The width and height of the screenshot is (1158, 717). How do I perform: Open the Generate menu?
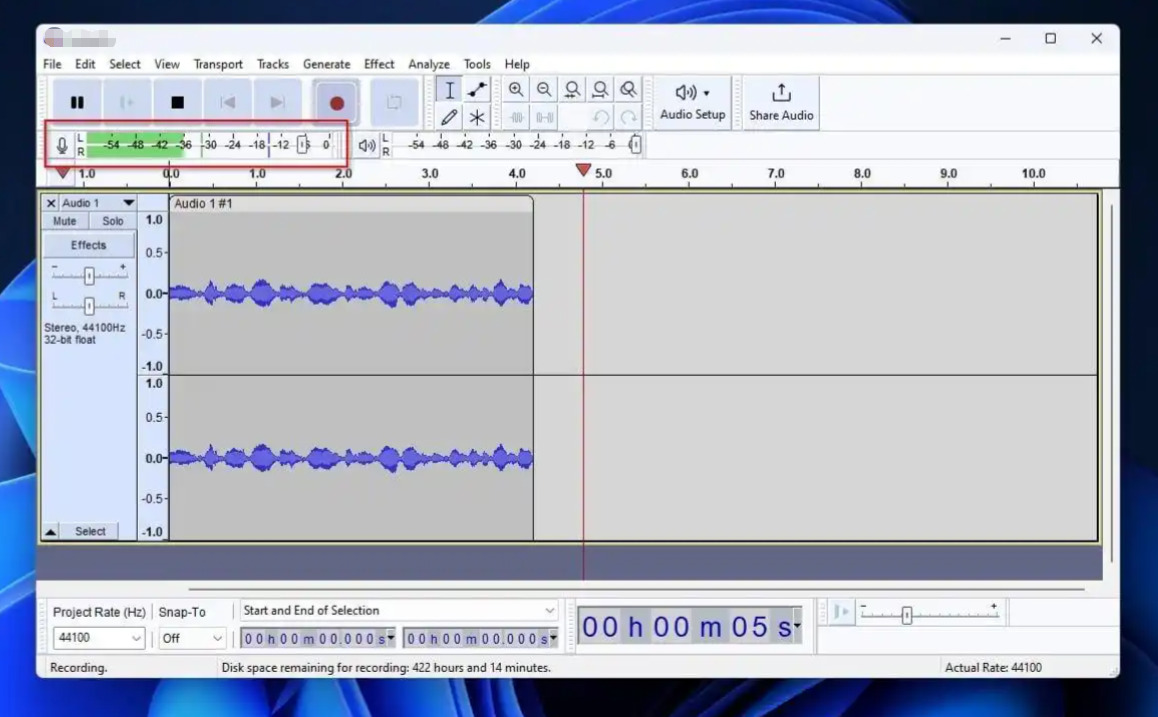(326, 64)
